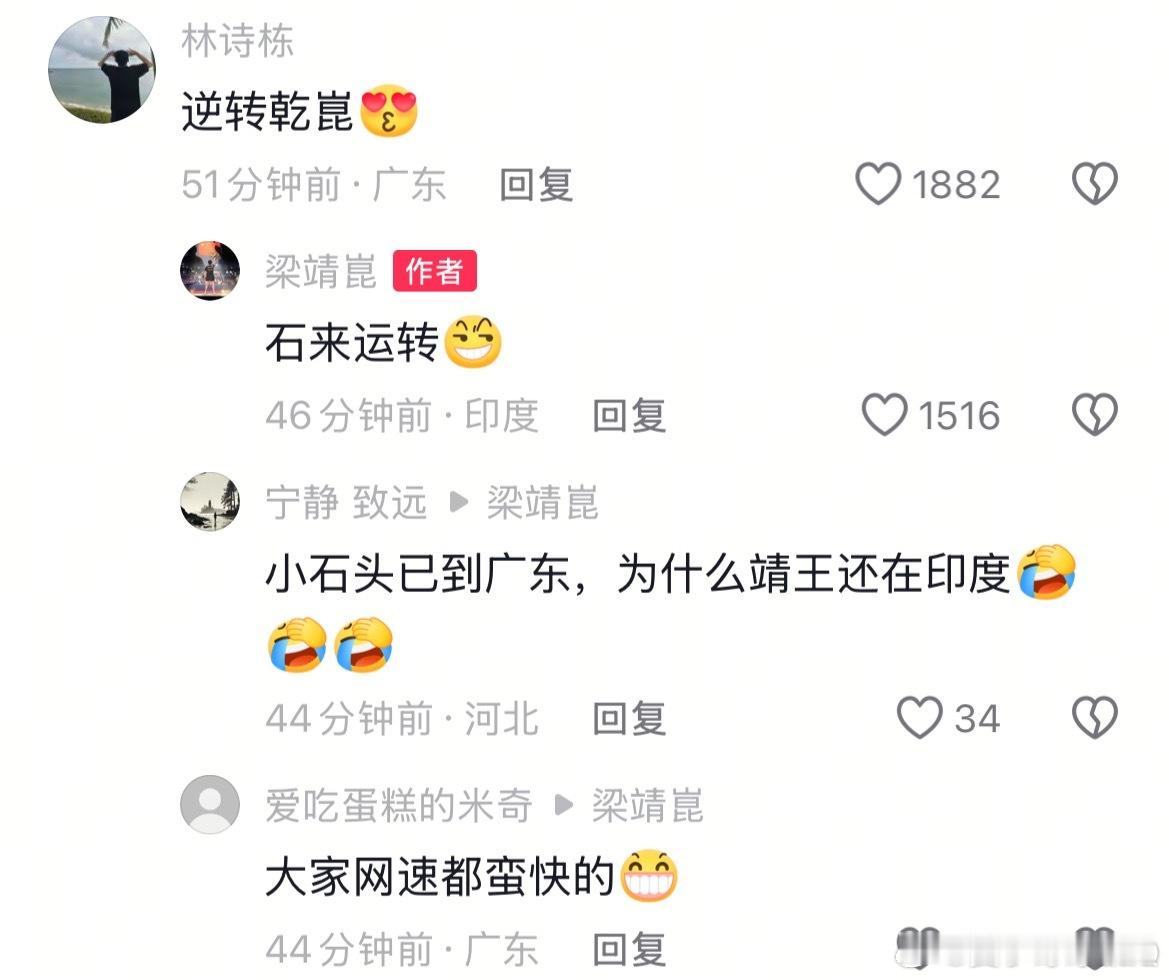Viewport: 1169px width, 980px height.
Task: Reply to 林诗栋's 逆转乾崑 comment
Action: 537,185
